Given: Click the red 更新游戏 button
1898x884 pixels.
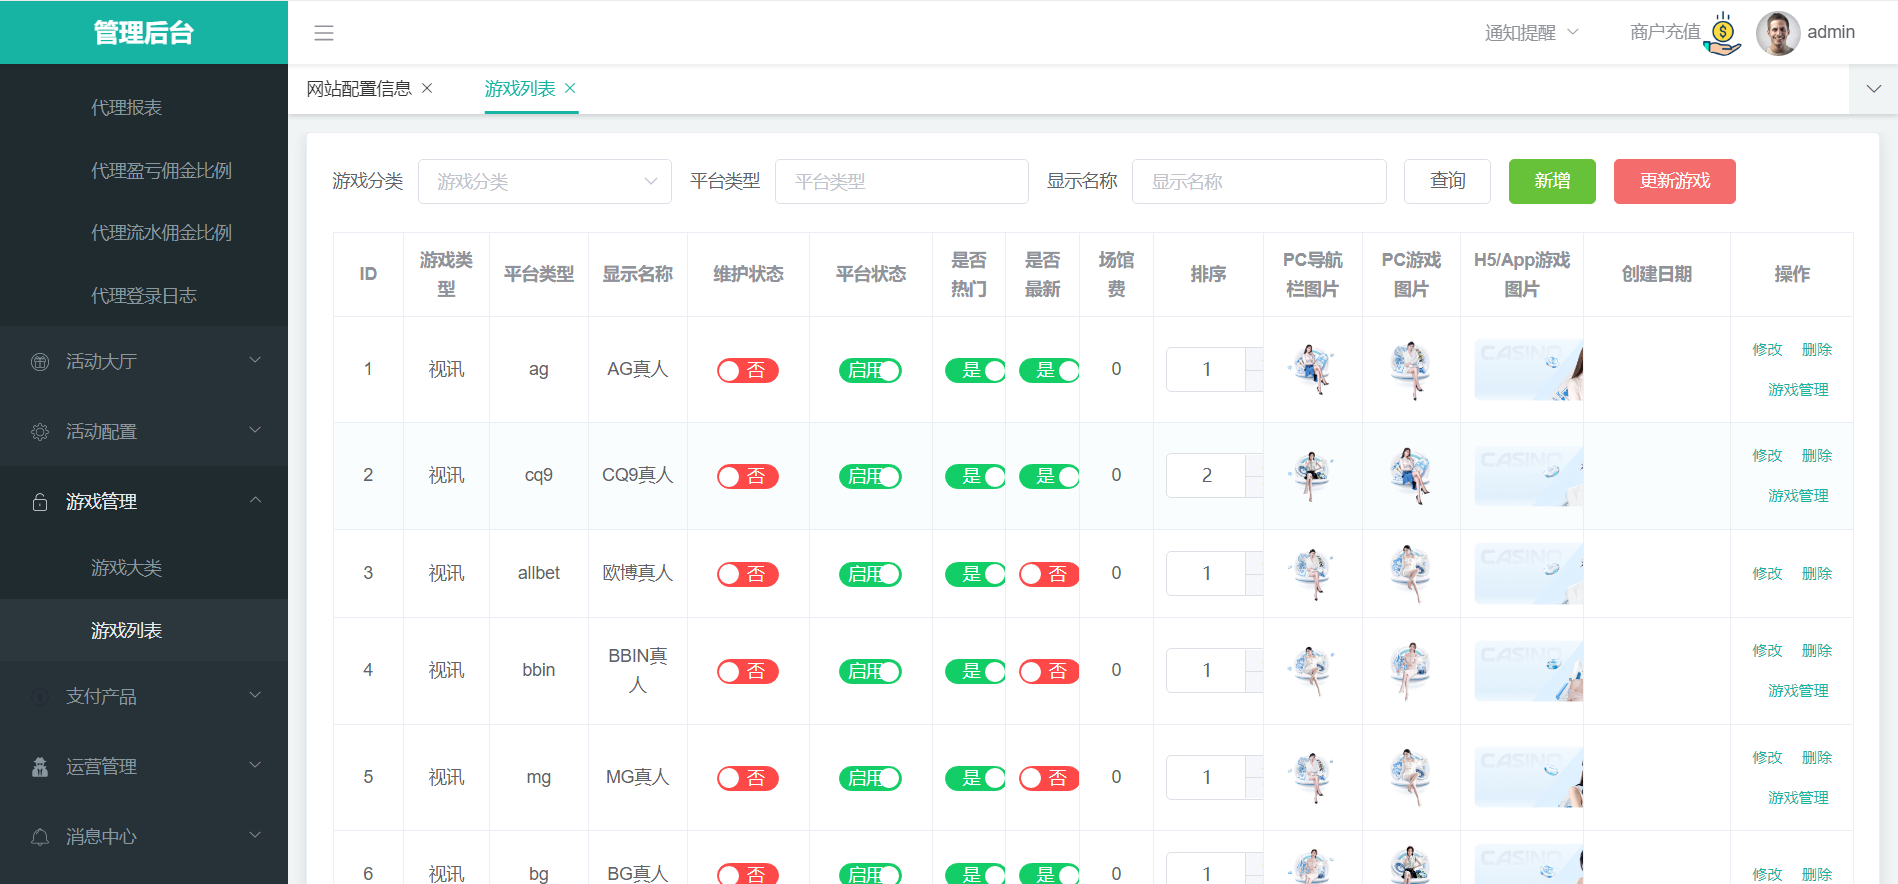Looking at the screenshot, I should point(1674,181).
